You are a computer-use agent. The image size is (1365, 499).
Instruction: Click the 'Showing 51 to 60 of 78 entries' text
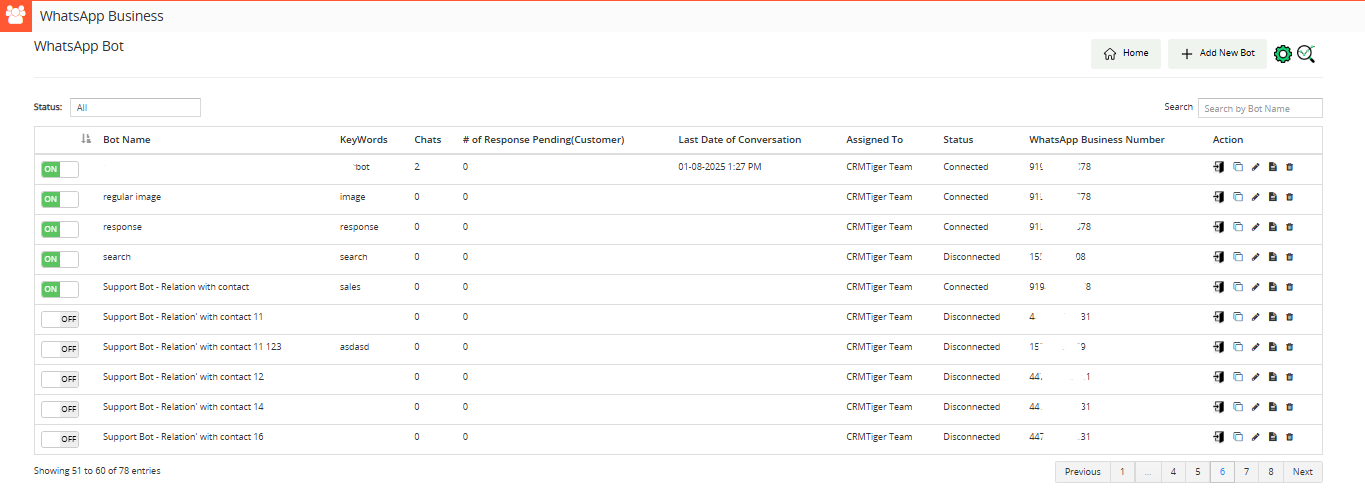[x=97, y=470]
